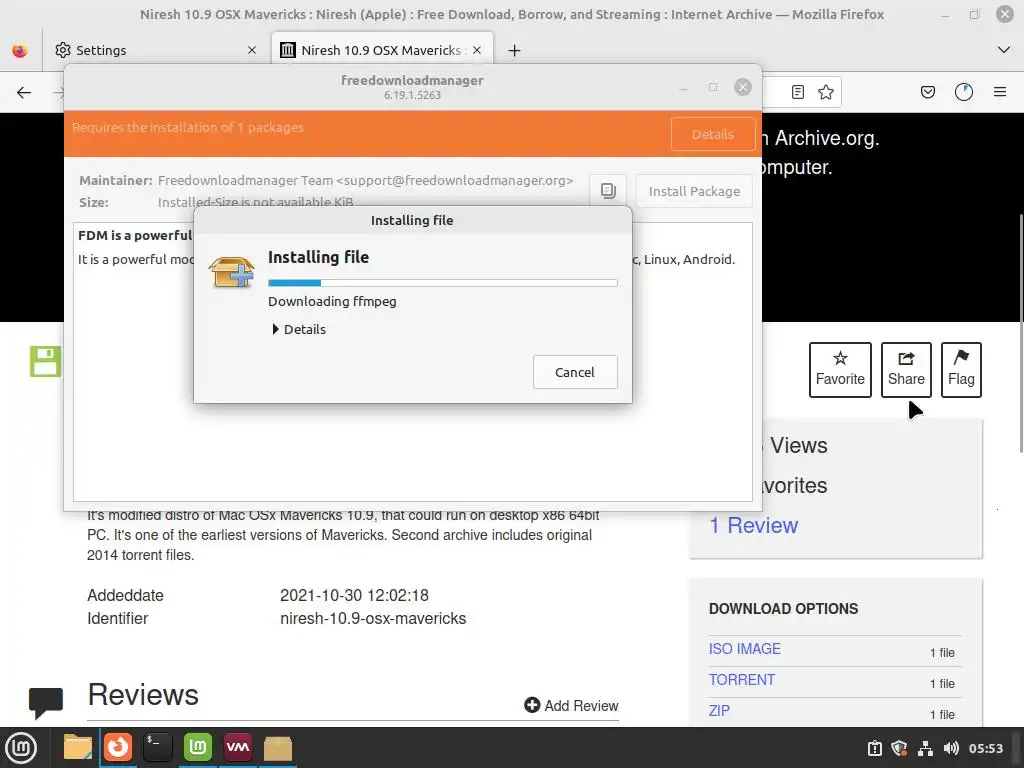The width and height of the screenshot is (1024, 768).
Task: Go back in Firefox history
Action: tap(24, 92)
